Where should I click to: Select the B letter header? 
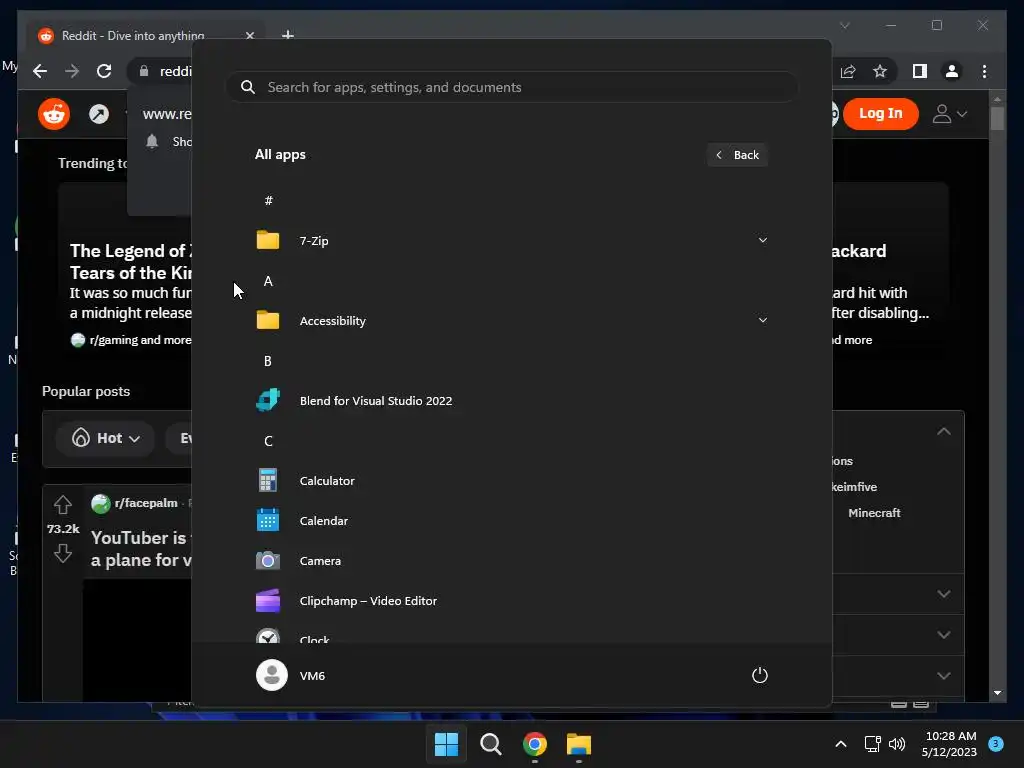point(268,361)
